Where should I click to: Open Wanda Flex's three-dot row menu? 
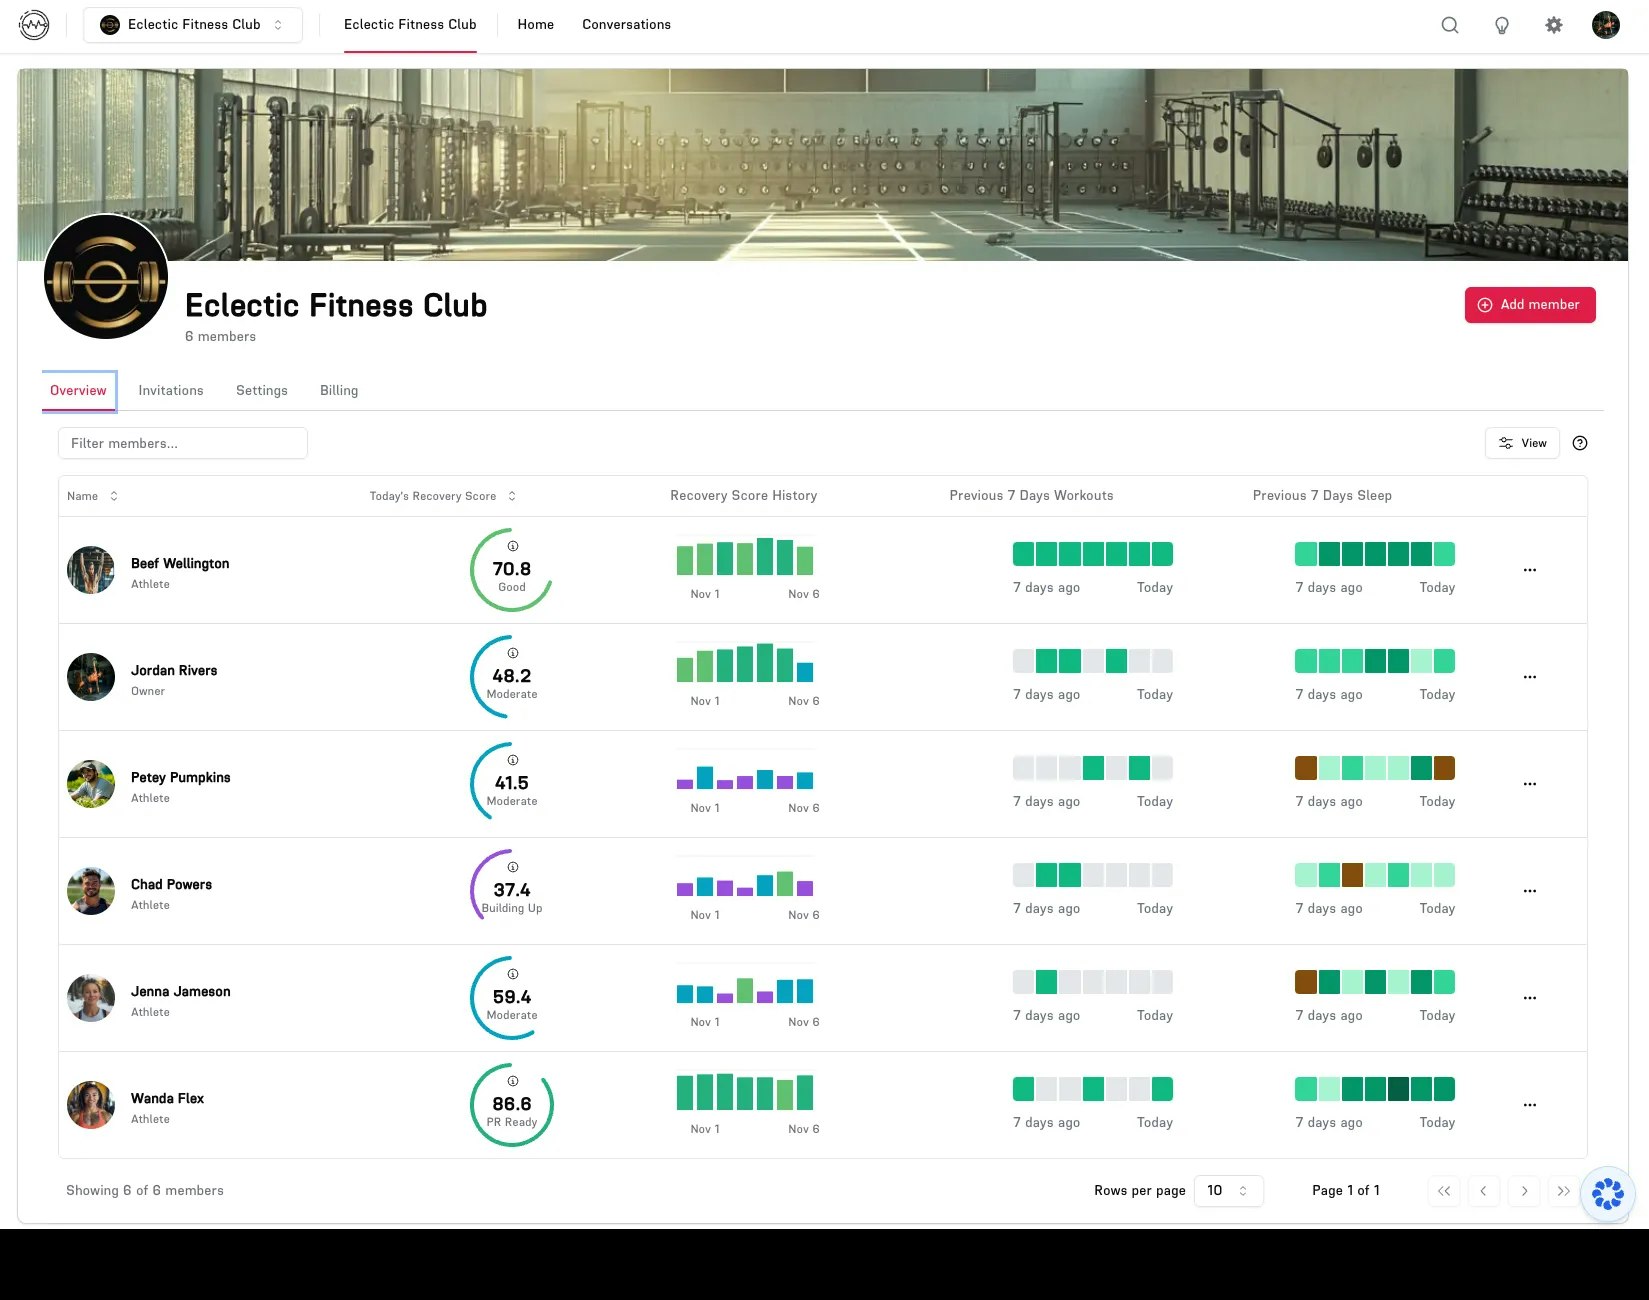(x=1529, y=1105)
